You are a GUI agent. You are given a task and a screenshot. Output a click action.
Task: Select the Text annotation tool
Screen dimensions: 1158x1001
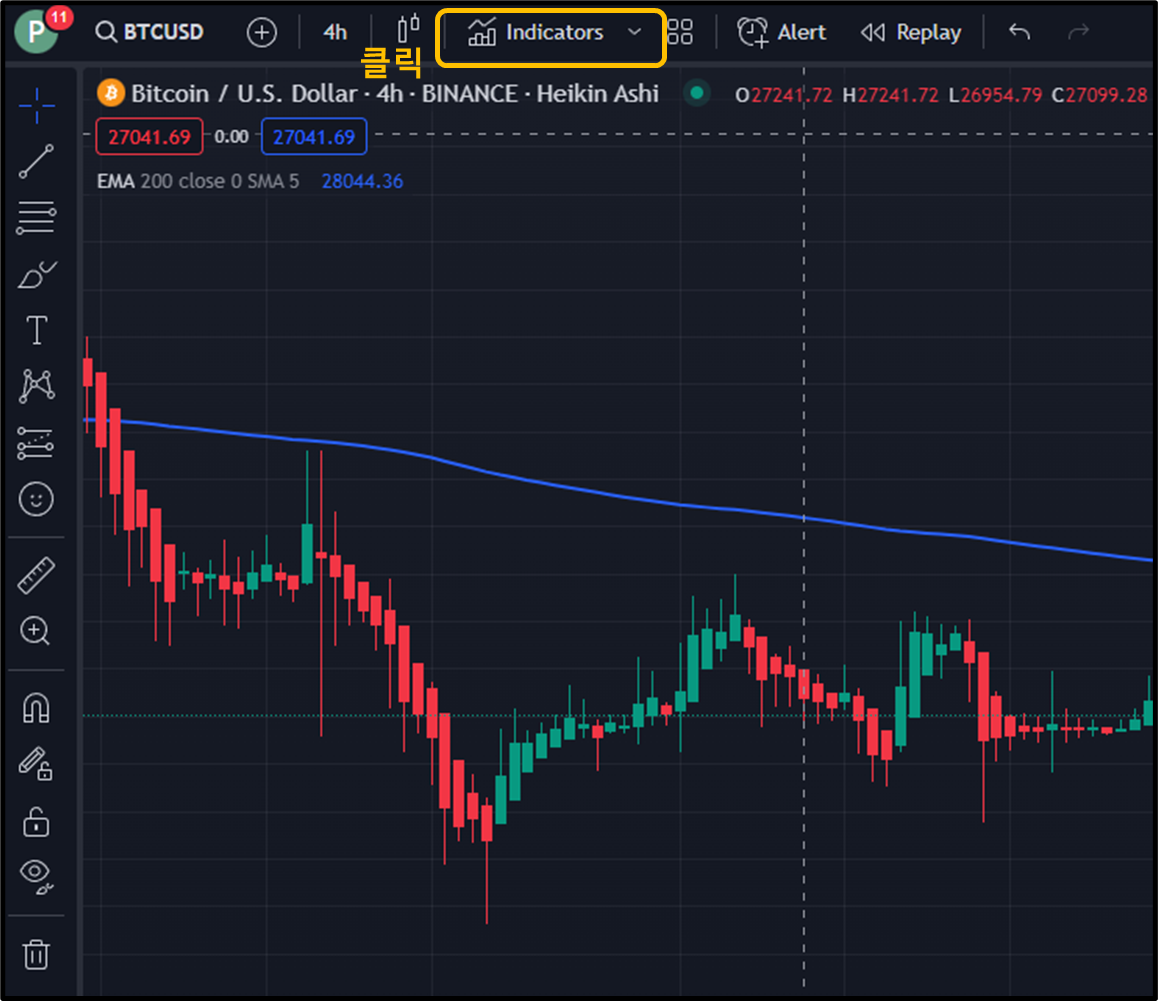tap(36, 330)
